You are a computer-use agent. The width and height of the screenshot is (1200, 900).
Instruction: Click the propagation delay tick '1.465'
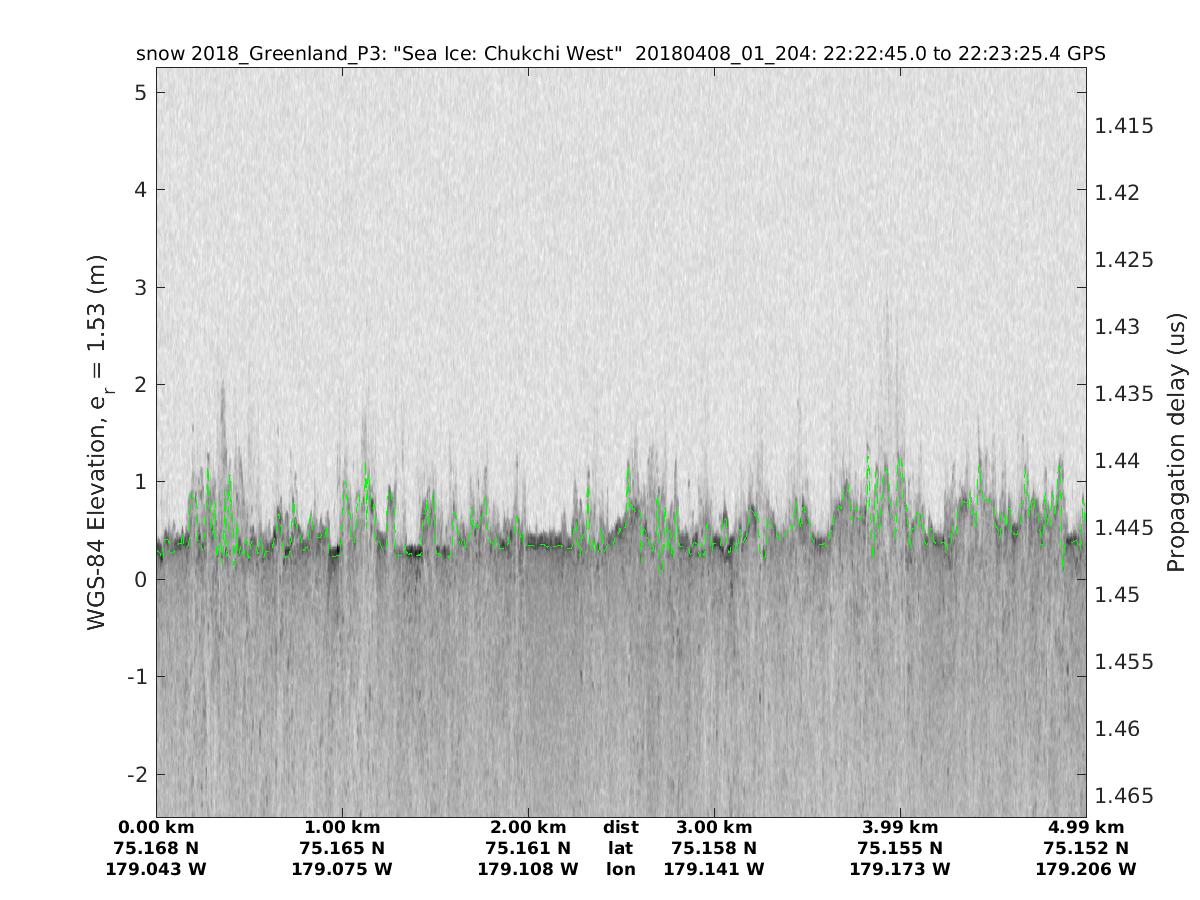(1124, 796)
